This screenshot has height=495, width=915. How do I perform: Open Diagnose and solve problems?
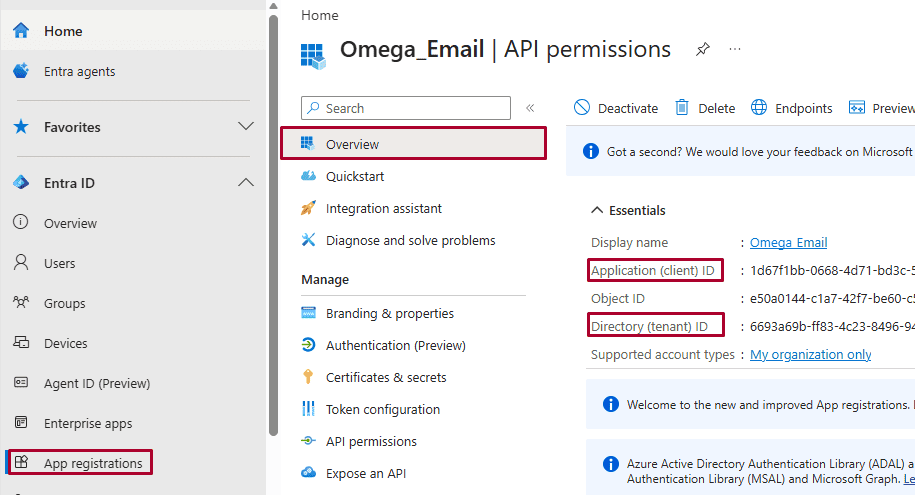click(x=413, y=240)
